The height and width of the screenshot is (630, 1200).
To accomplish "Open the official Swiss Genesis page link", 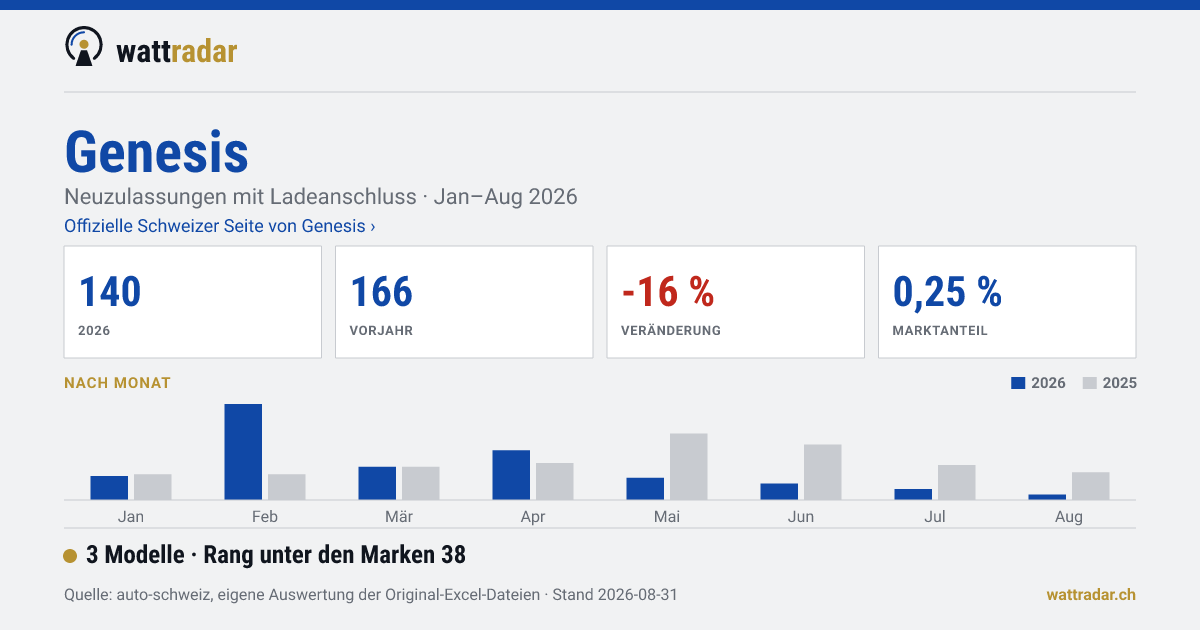I will (220, 226).
